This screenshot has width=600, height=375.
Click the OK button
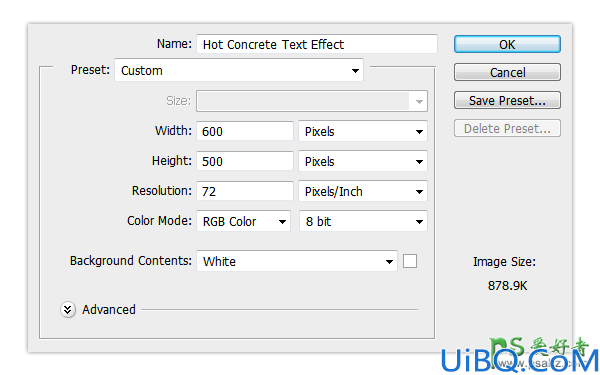[507, 44]
